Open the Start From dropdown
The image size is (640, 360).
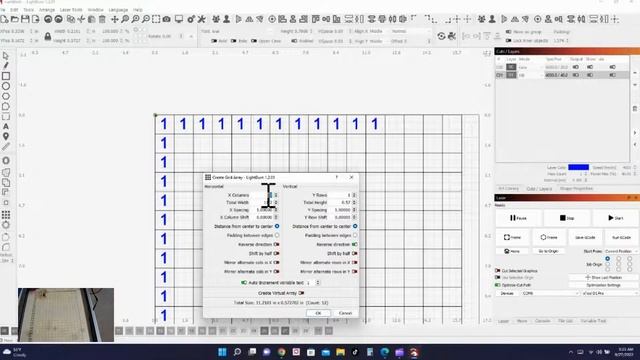pyautogui.click(x=621, y=251)
